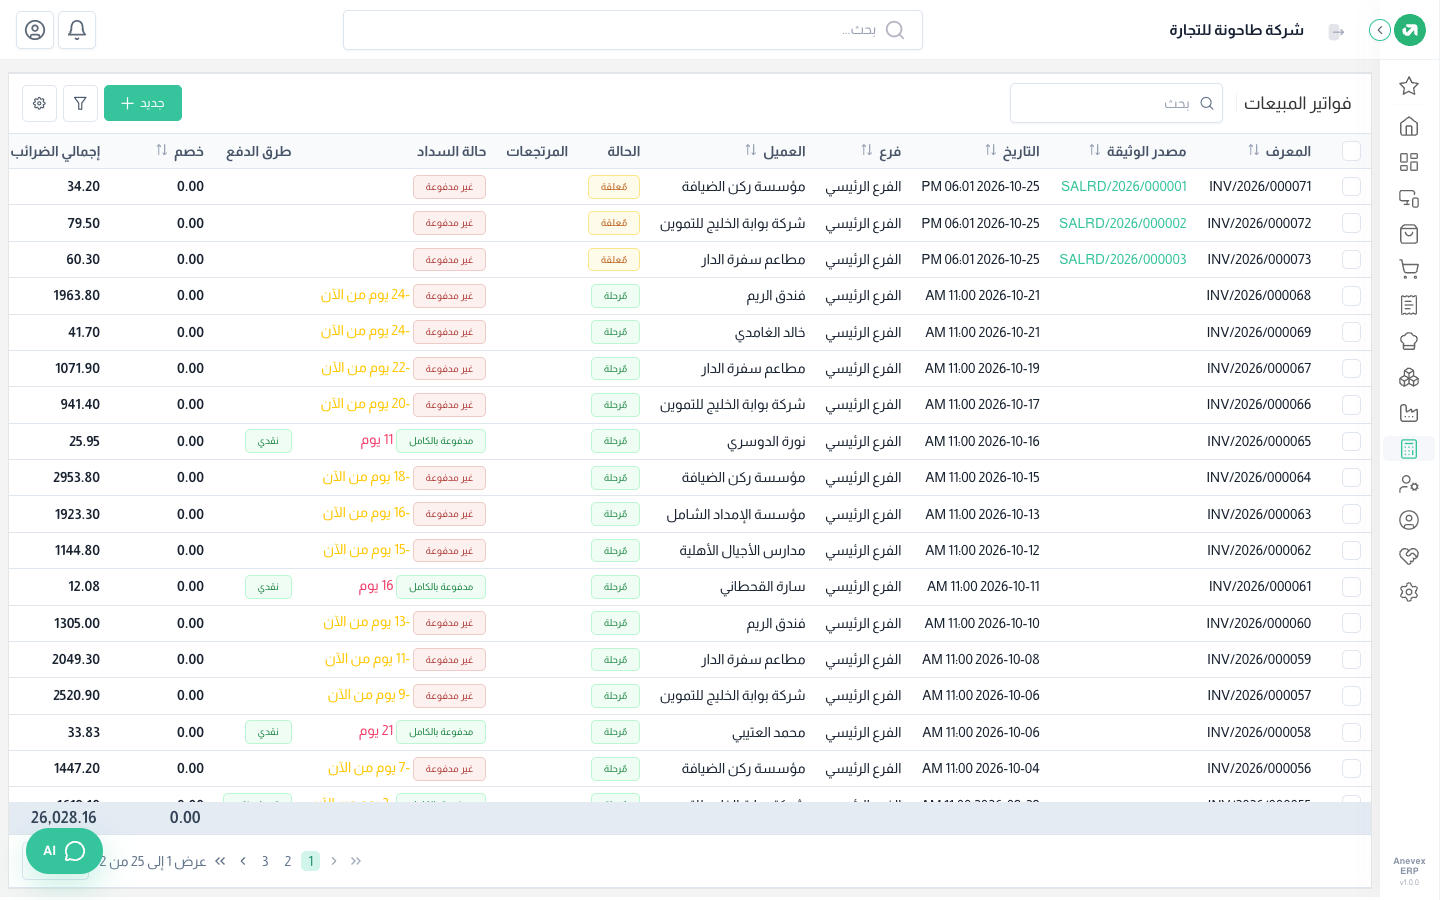Click total 2953.80 in INV/2026/000064 row

(x=77, y=478)
